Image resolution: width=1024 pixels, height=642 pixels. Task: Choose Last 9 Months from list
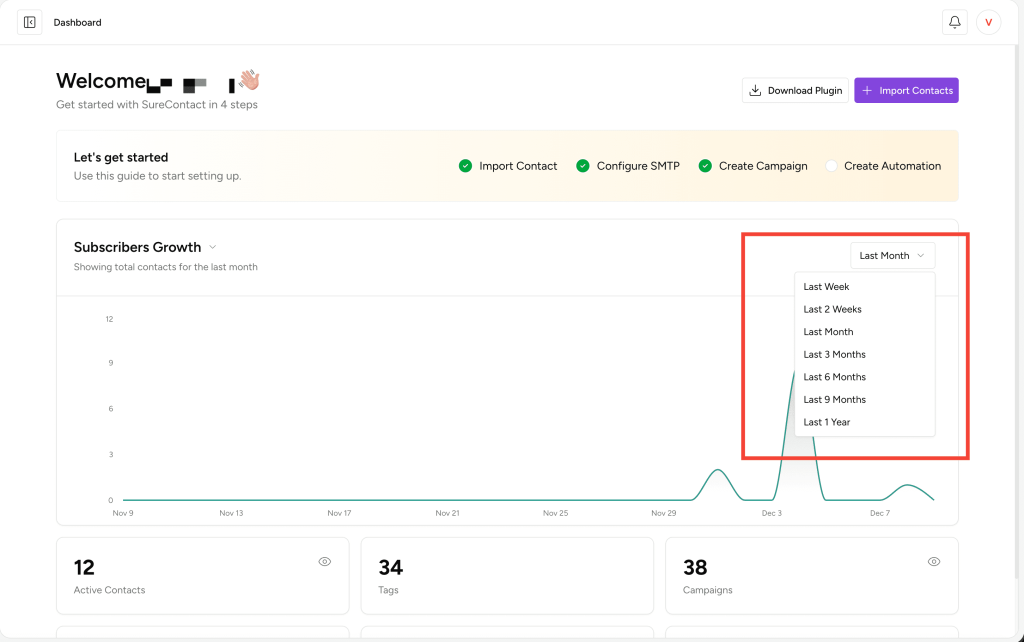[x=834, y=399]
